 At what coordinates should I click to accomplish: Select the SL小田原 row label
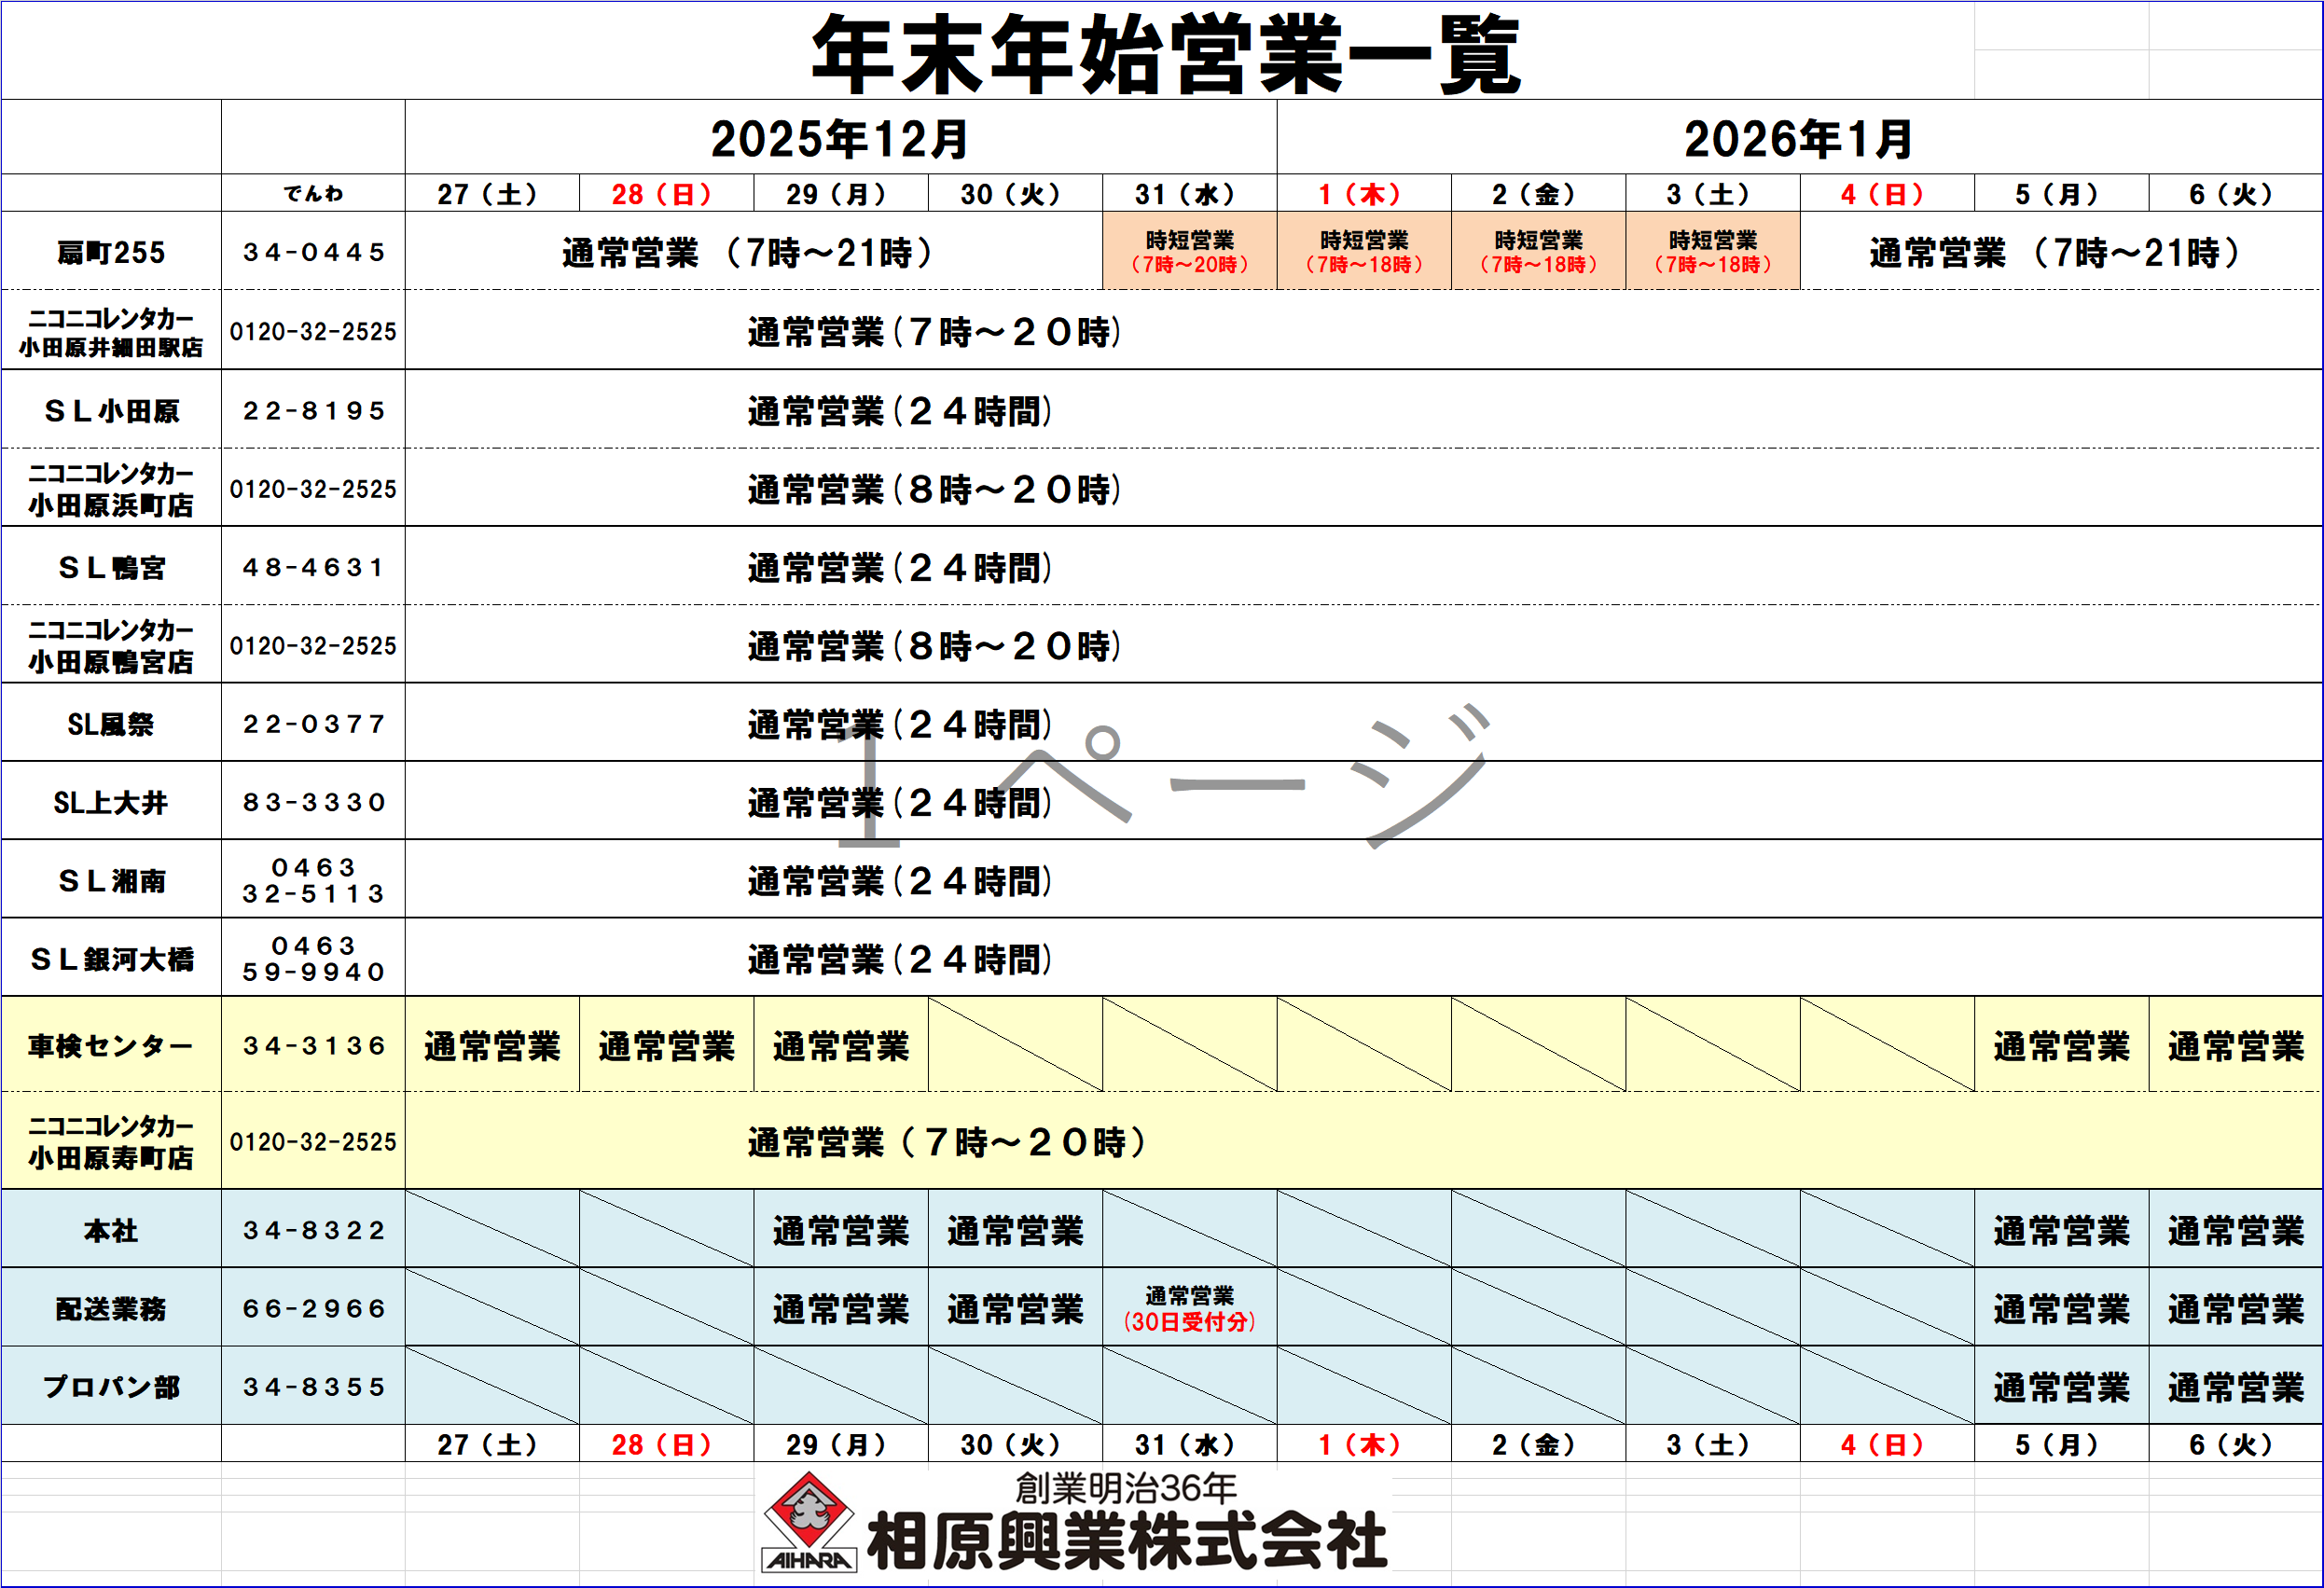tap(111, 411)
